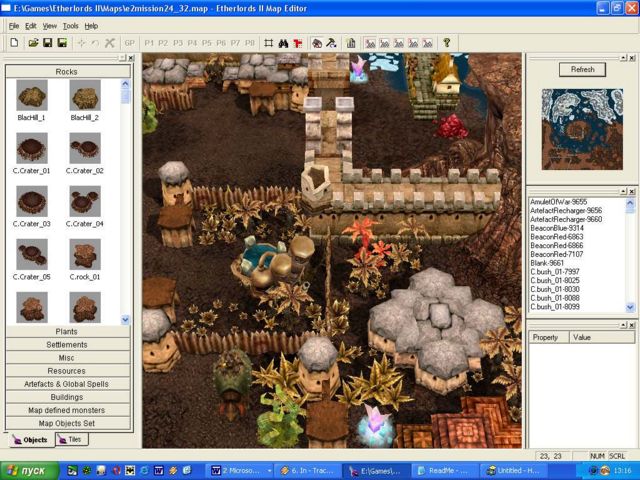Select the hammer terrain tool icon
Viewport: 640px width, 480px height.
(331, 43)
